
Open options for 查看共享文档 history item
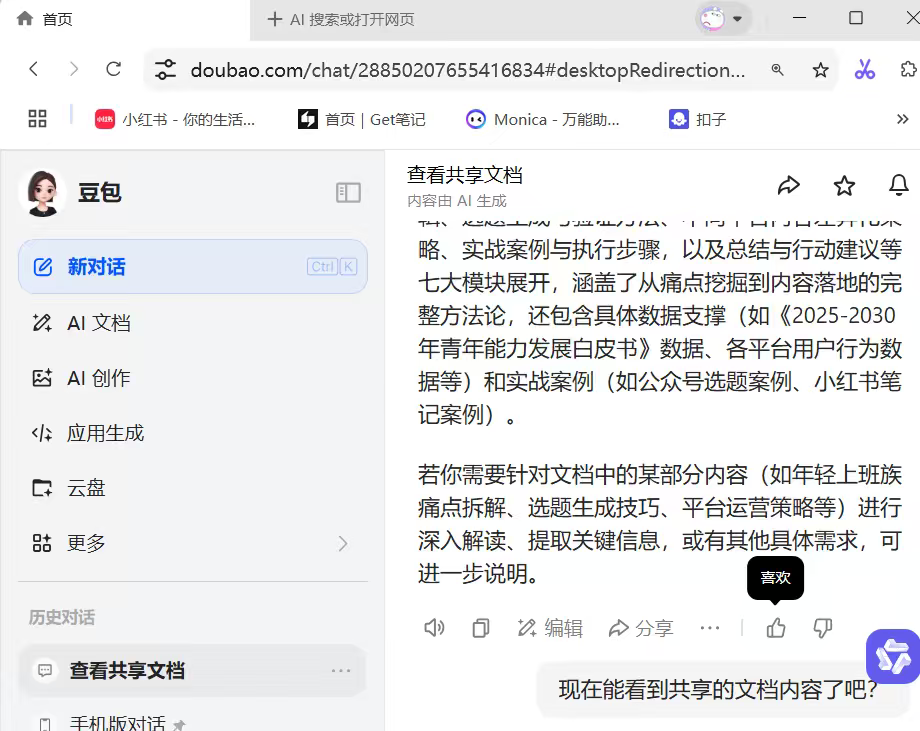(341, 671)
